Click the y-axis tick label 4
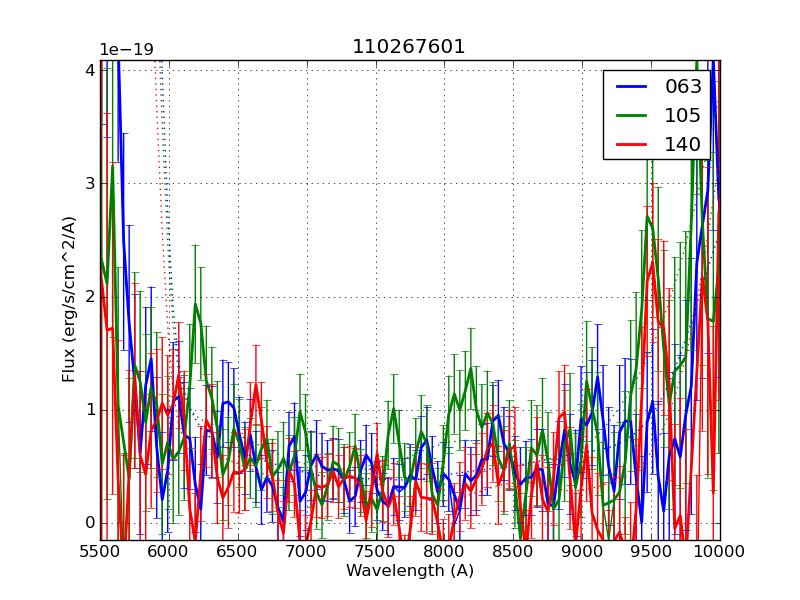The height and width of the screenshot is (600, 800). pyautogui.click(x=90, y=70)
